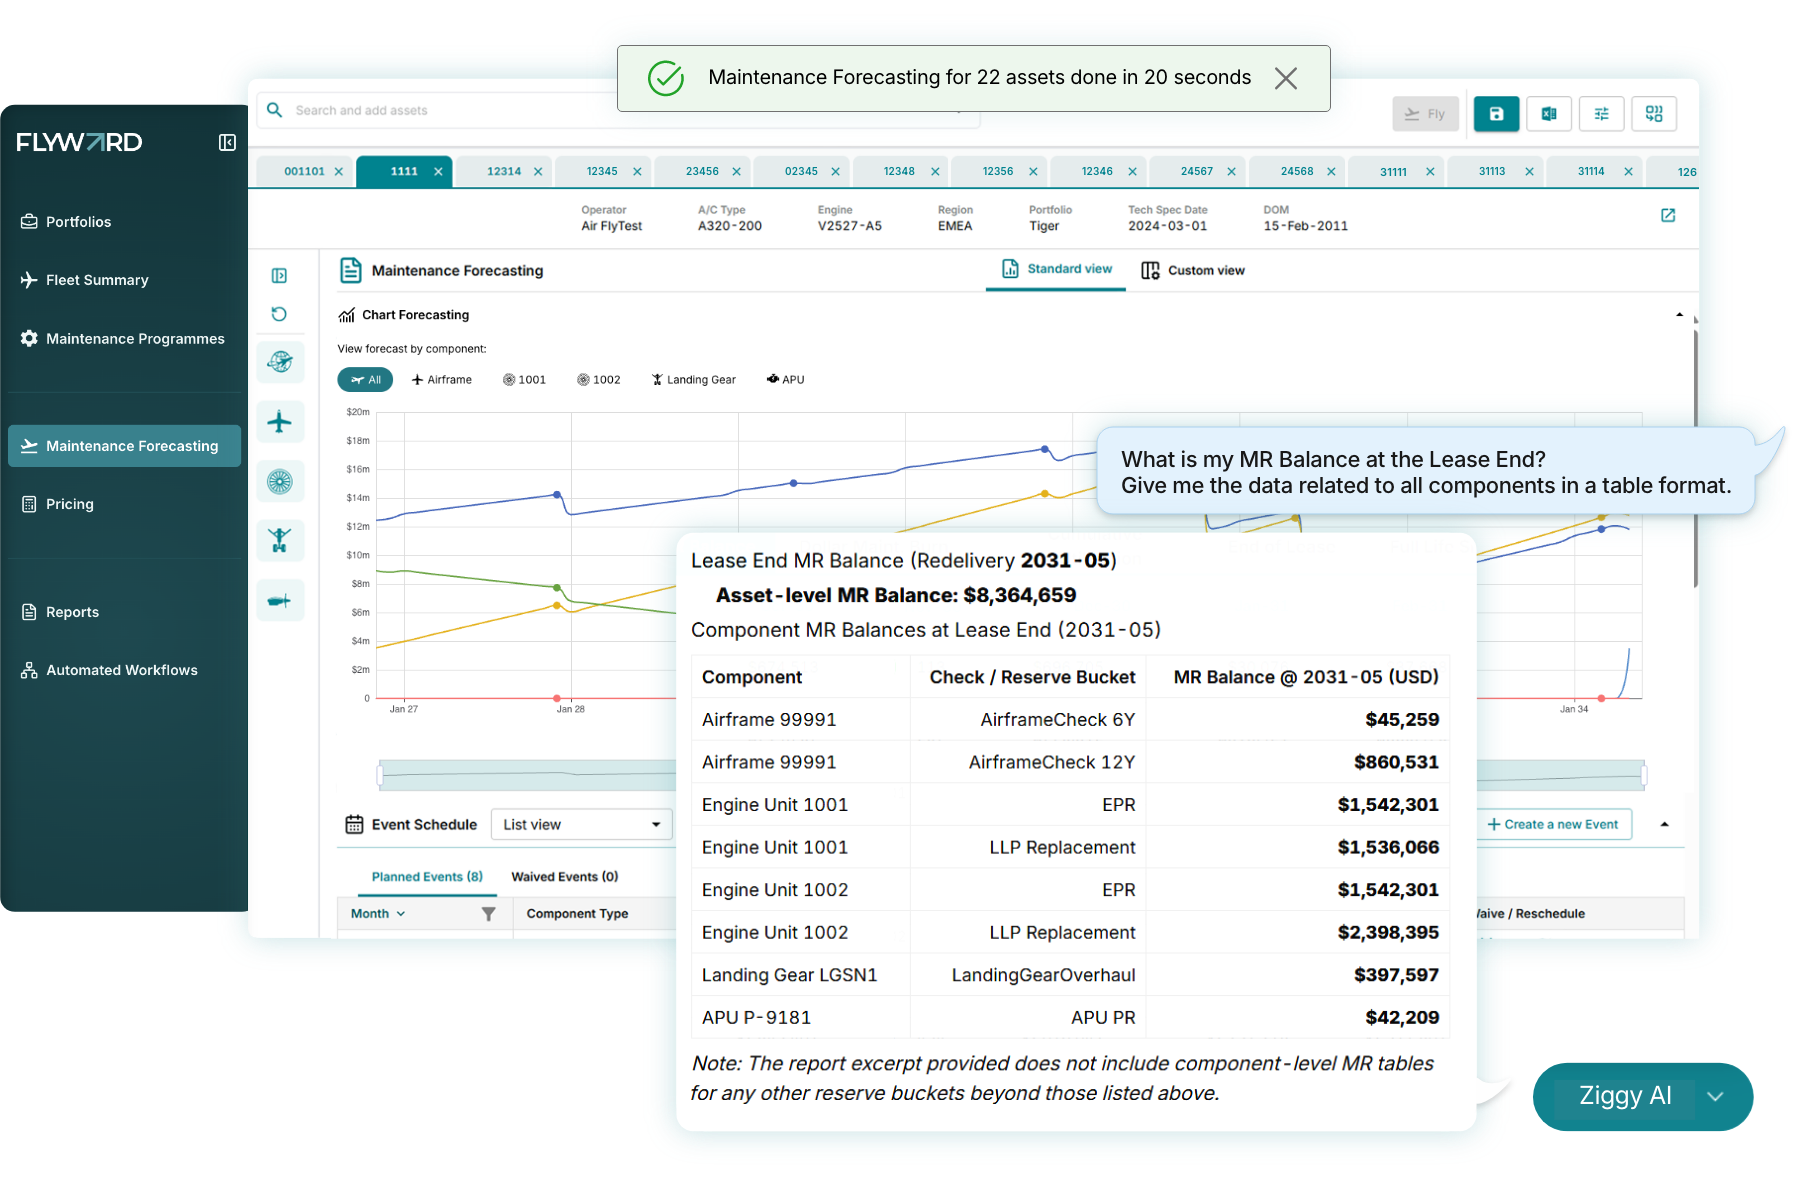Toggle the APU forecast filter chip
Viewport: 1800px width, 1177px height.
click(786, 380)
